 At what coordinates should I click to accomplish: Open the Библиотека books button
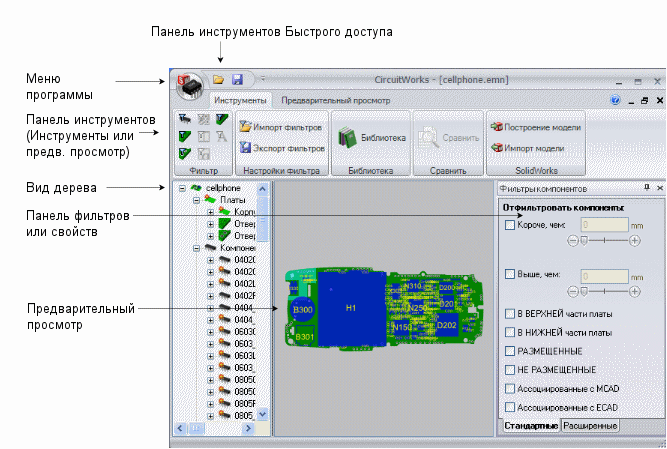[371, 138]
